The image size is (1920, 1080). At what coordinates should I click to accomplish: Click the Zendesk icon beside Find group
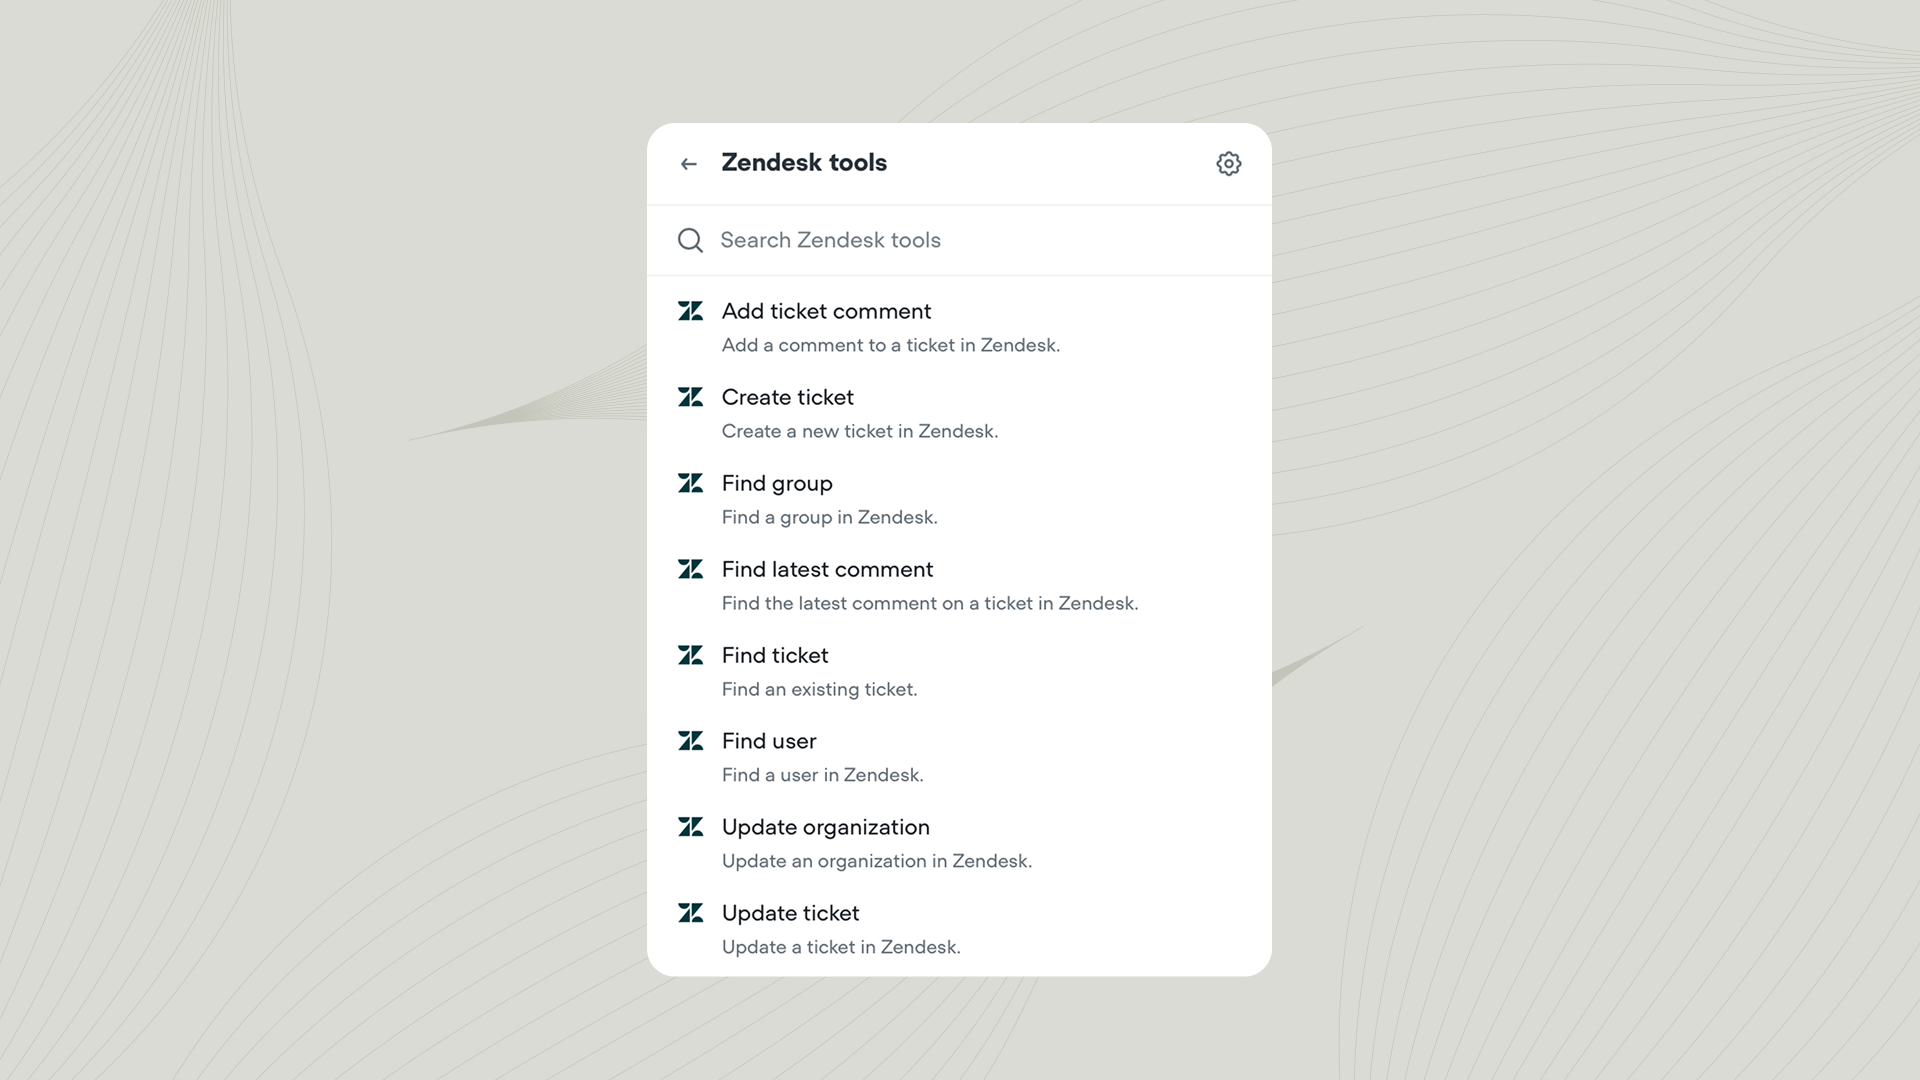pyautogui.click(x=692, y=483)
